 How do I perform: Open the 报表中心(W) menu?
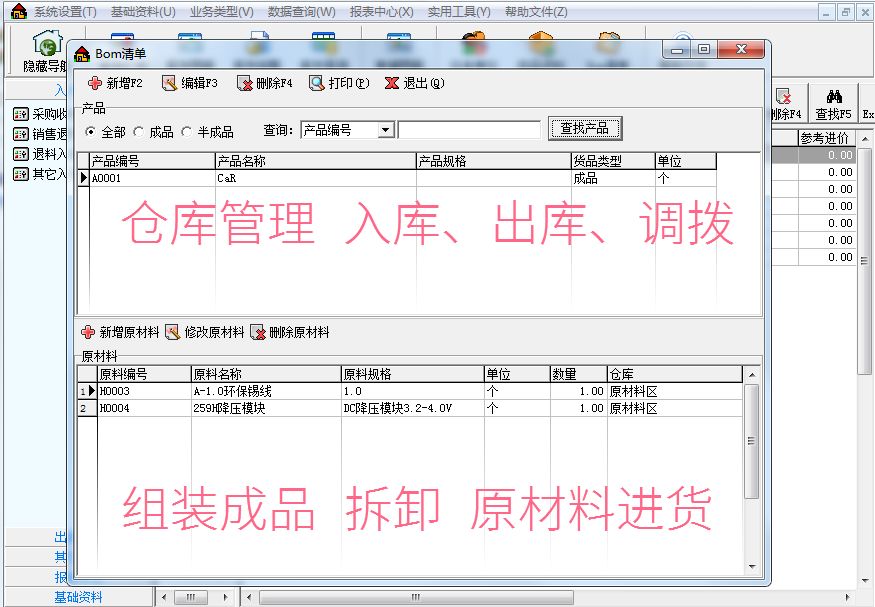tap(384, 12)
